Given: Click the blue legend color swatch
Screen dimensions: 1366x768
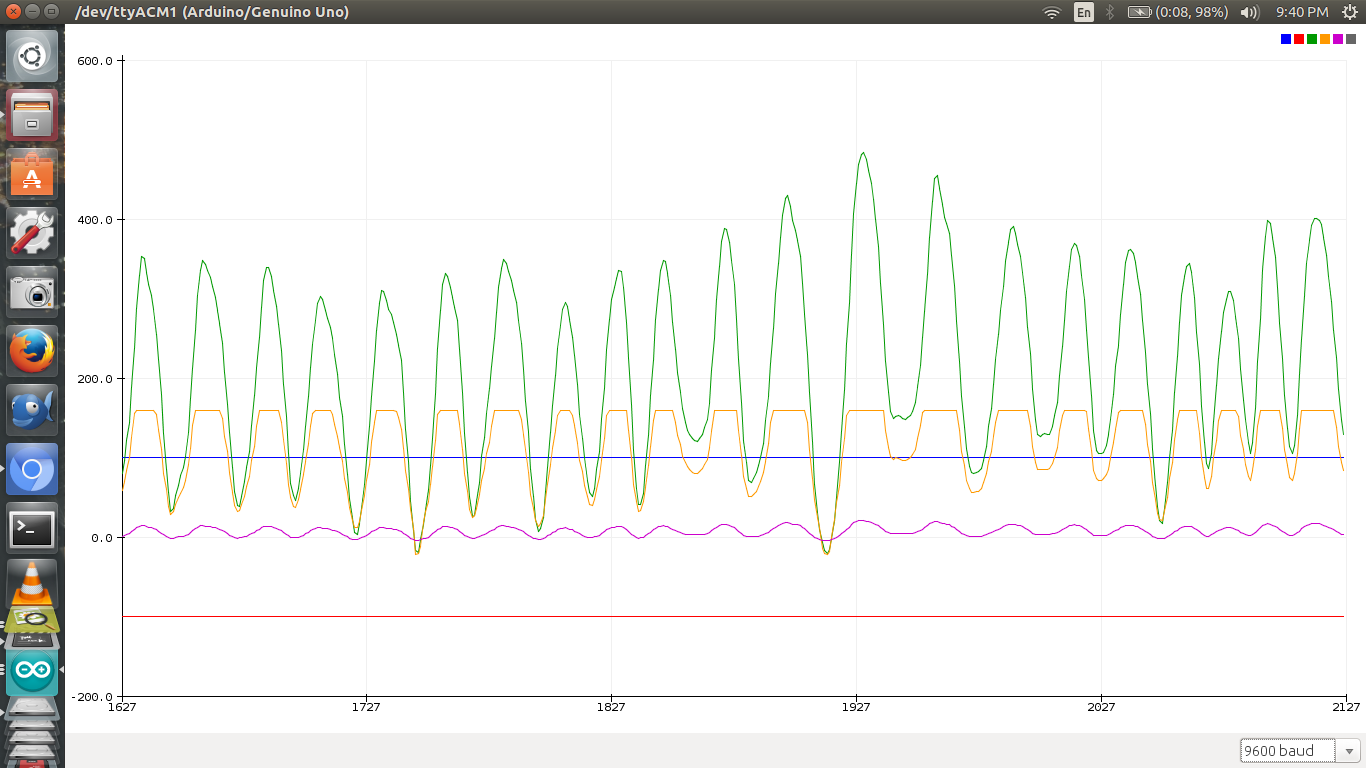Looking at the screenshot, I should 1286,39.
